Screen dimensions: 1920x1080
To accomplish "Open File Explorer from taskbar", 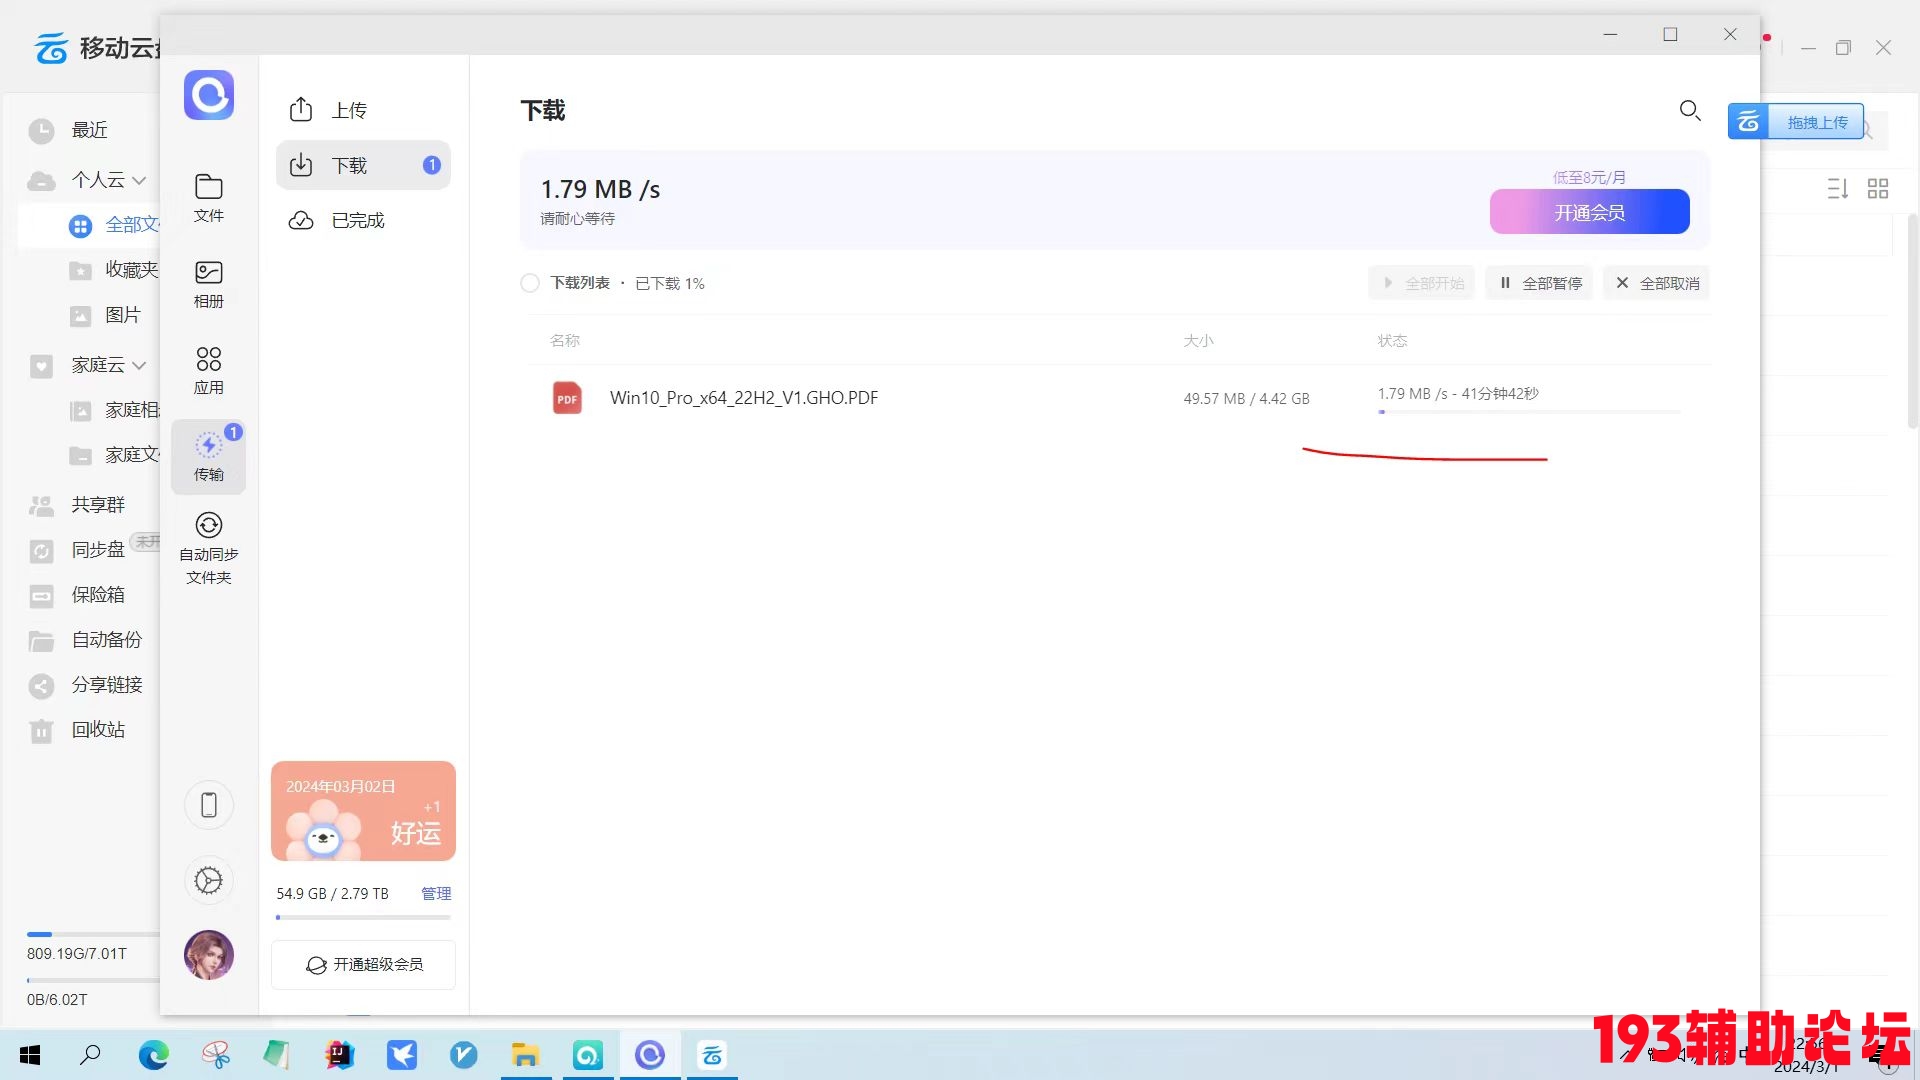I will pos(526,1055).
